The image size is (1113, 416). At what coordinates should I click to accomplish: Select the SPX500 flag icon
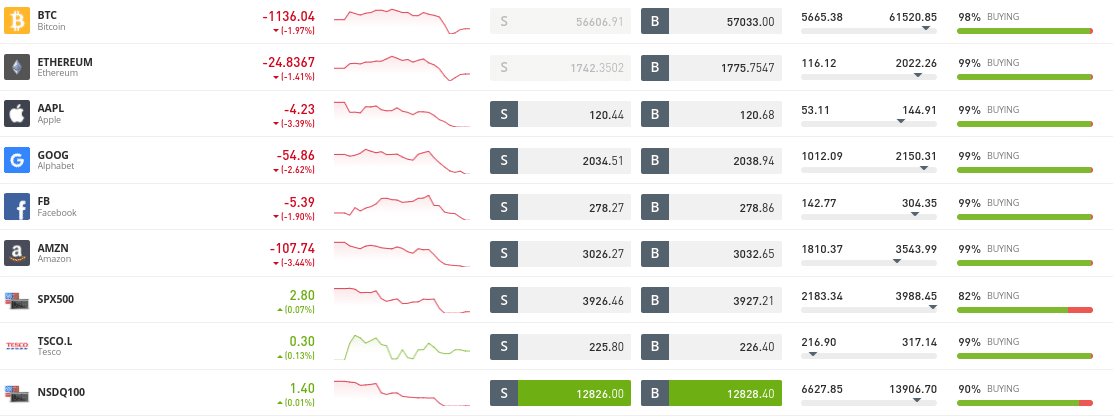[x=17, y=300]
